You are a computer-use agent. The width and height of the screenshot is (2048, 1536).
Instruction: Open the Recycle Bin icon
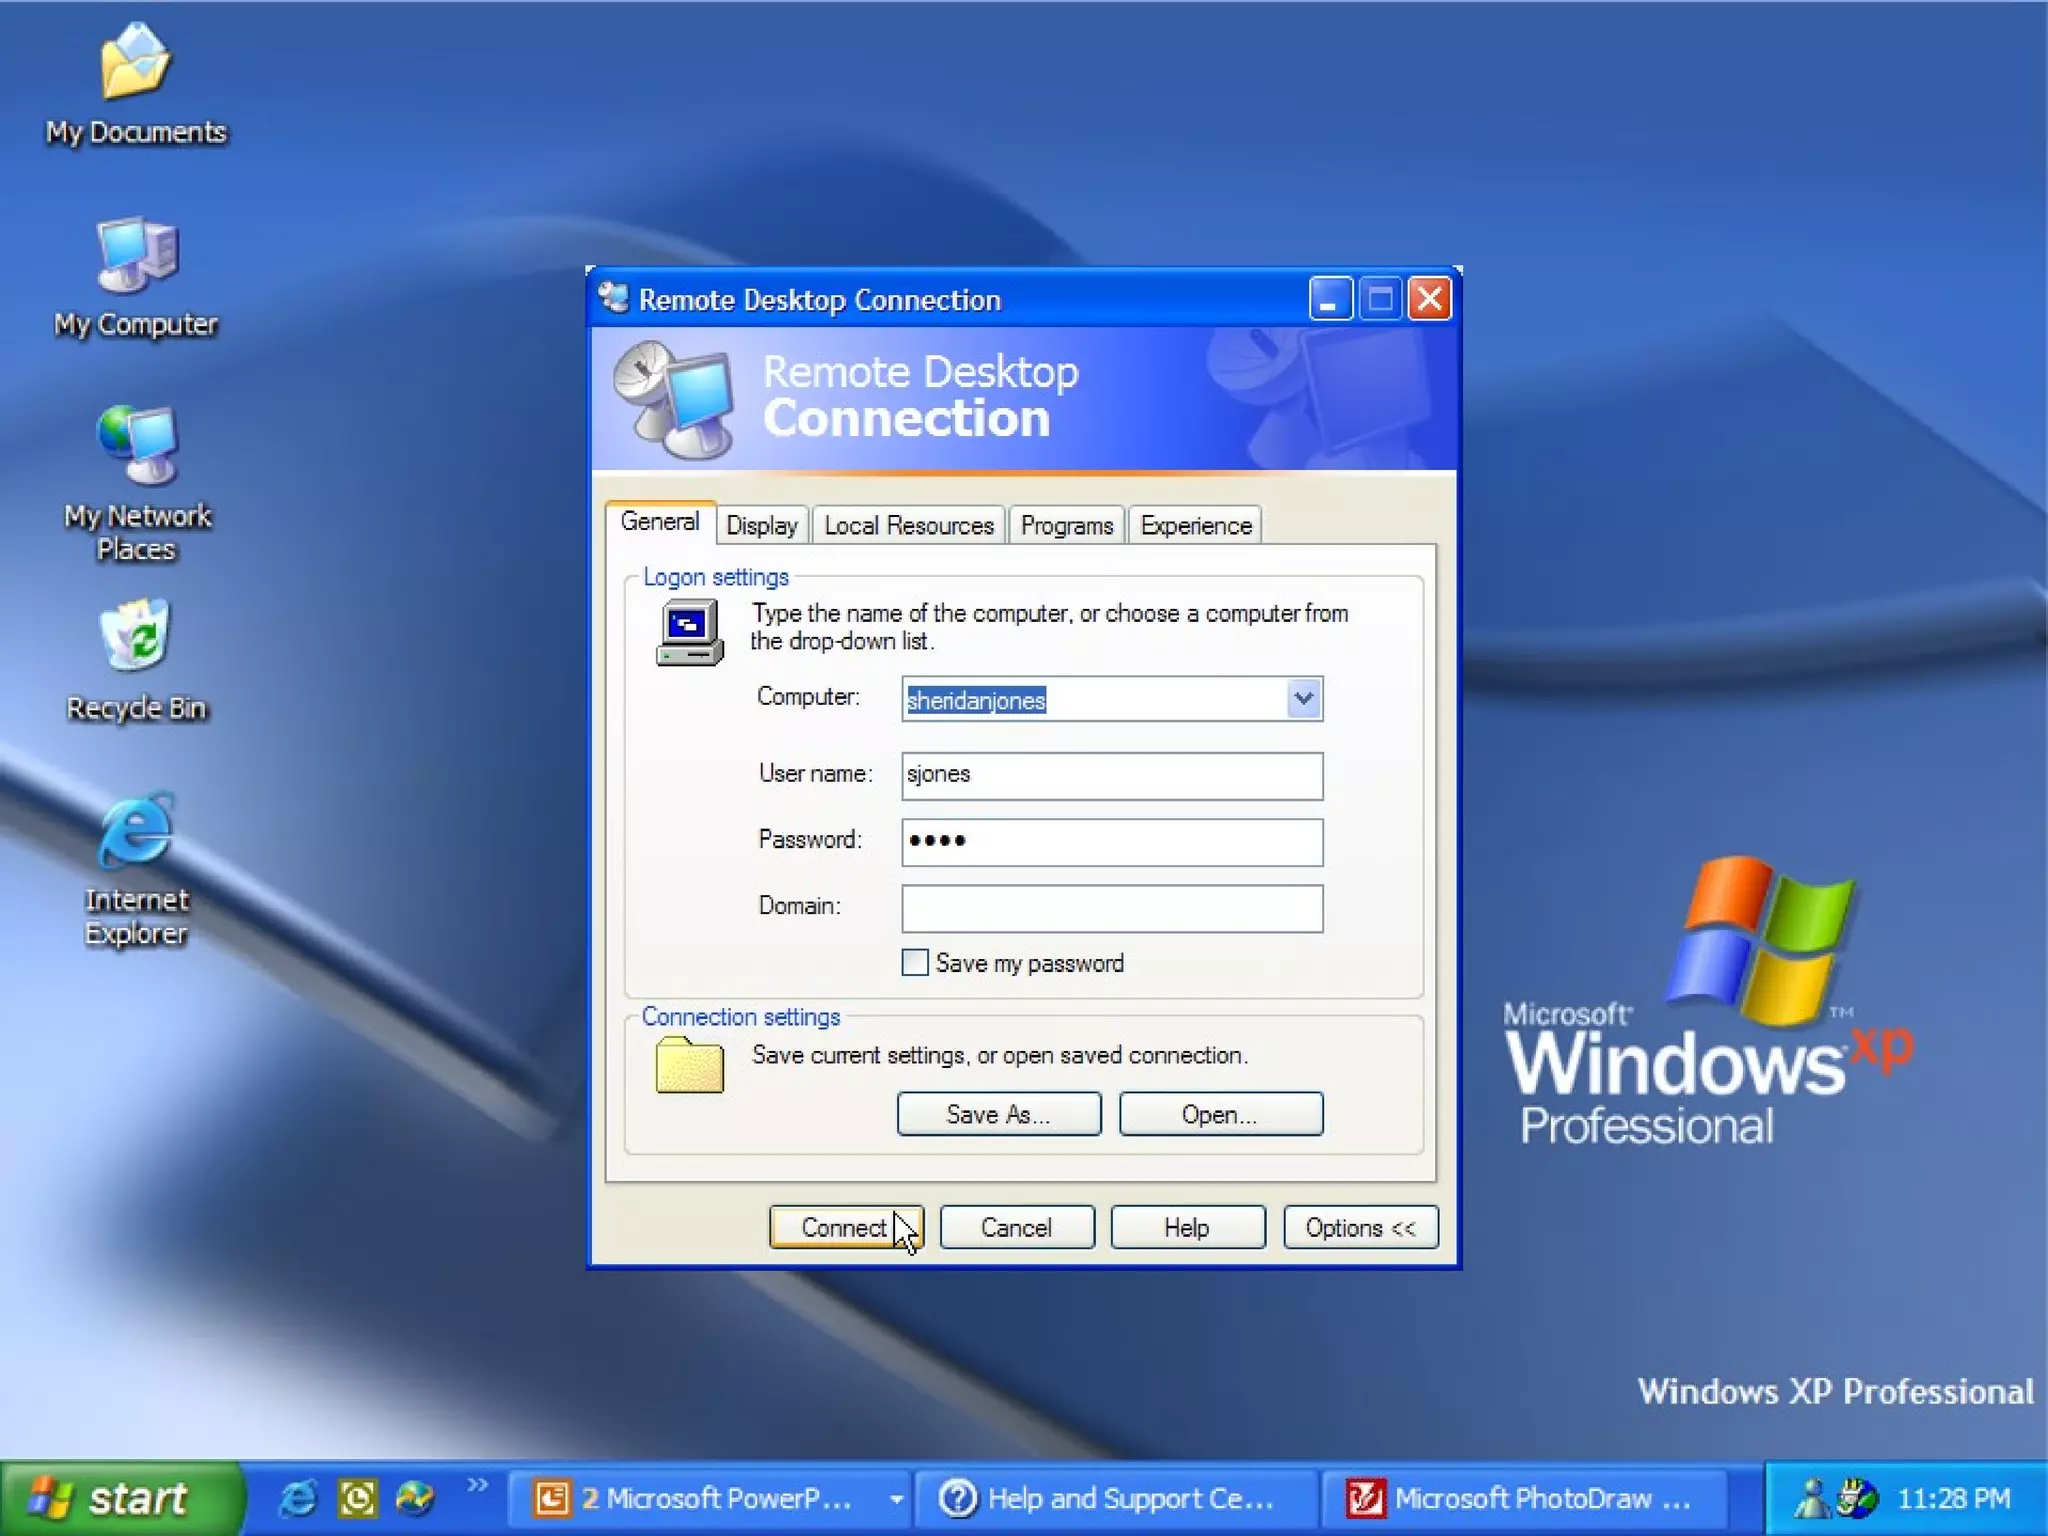click(136, 660)
